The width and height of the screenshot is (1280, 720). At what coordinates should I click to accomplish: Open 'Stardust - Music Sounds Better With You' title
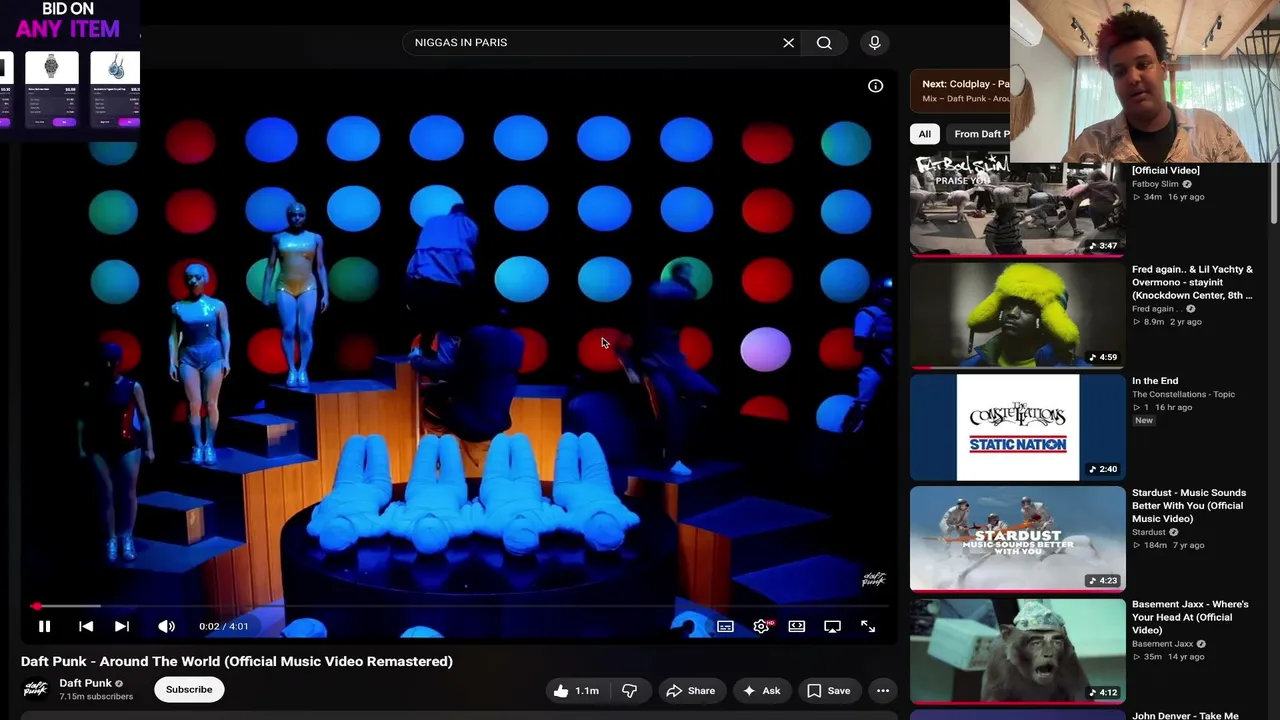click(x=1189, y=505)
